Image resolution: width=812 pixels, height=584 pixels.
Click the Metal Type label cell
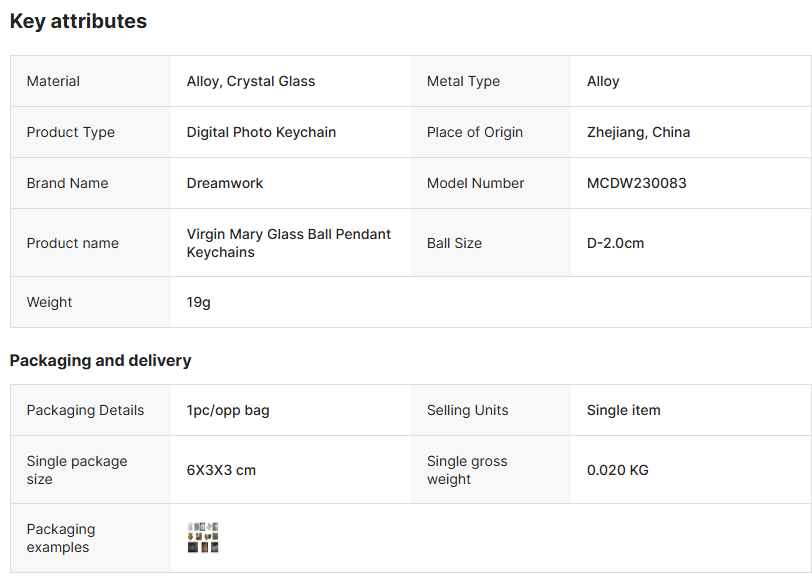(490, 81)
